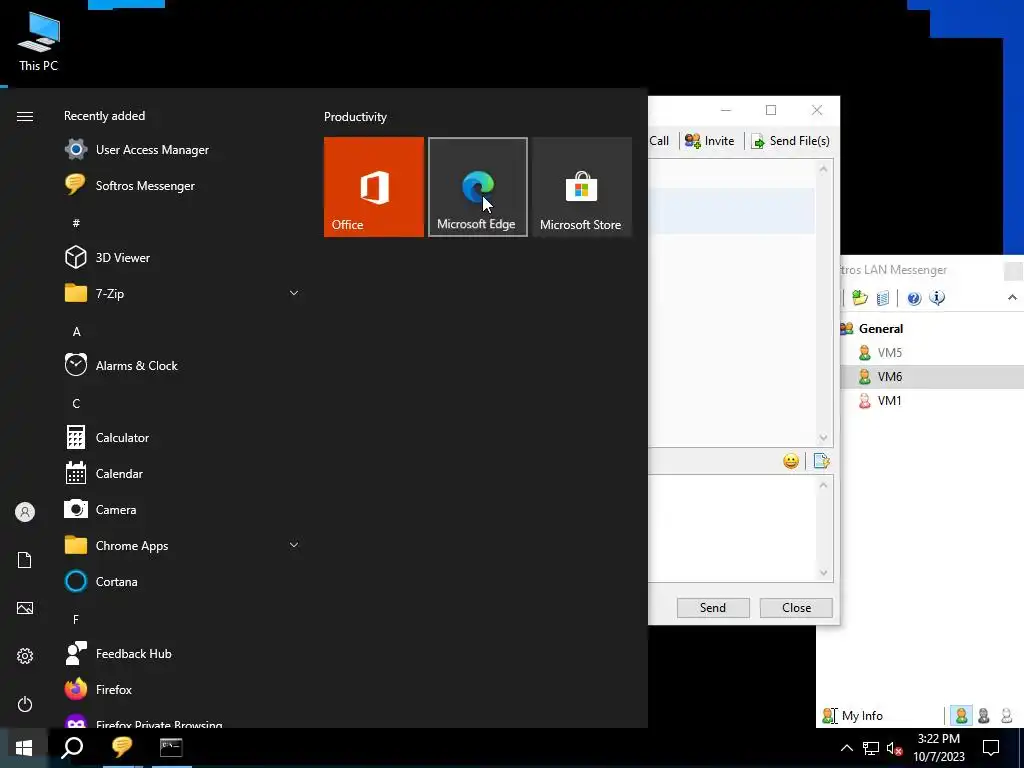
Task: Open the Start menu power options
Action: [25, 704]
